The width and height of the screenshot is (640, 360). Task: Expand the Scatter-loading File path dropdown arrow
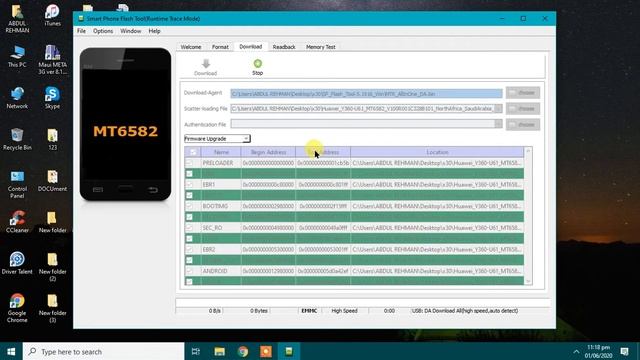pos(498,109)
